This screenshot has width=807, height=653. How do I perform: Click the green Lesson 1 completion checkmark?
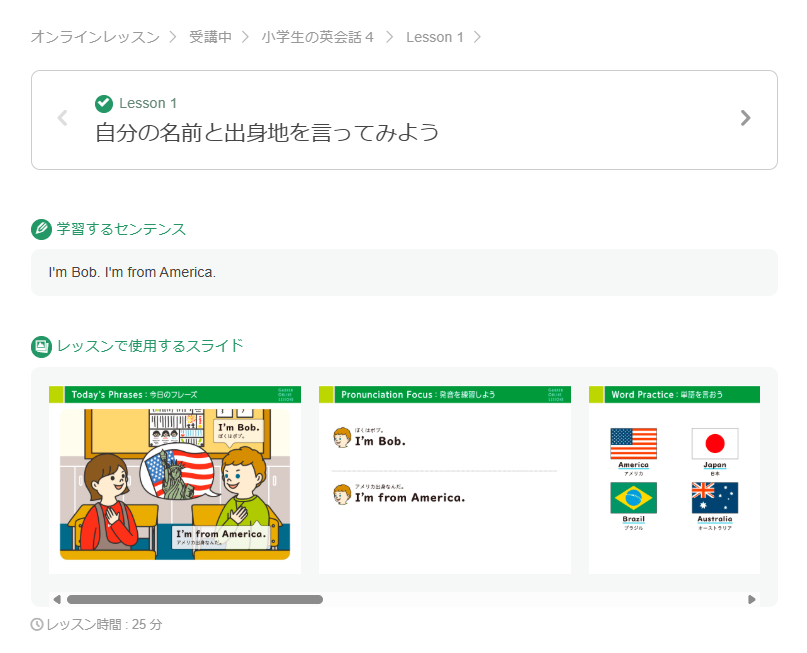104,103
